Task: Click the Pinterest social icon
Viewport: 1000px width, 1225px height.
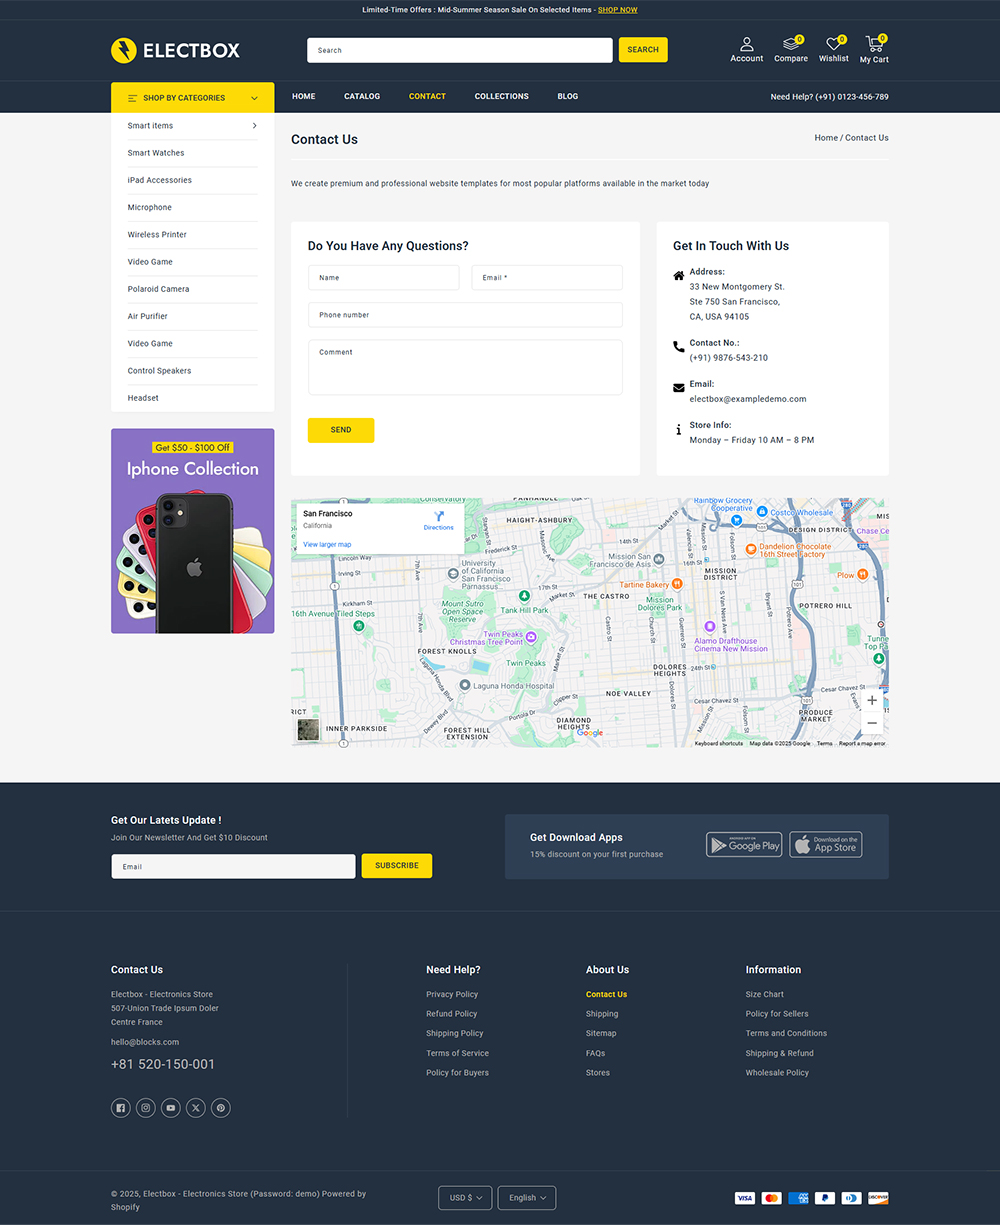Action: click(x=220, y=1107)
